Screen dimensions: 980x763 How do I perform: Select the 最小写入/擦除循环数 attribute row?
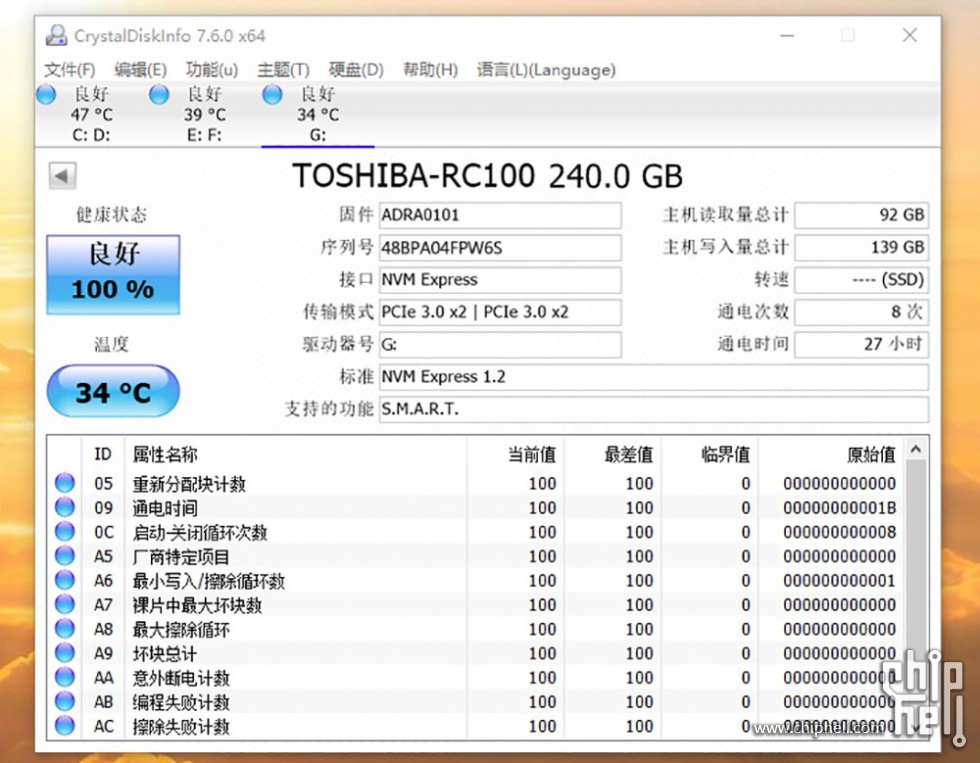pyautogui.click(x=476, y=581)
